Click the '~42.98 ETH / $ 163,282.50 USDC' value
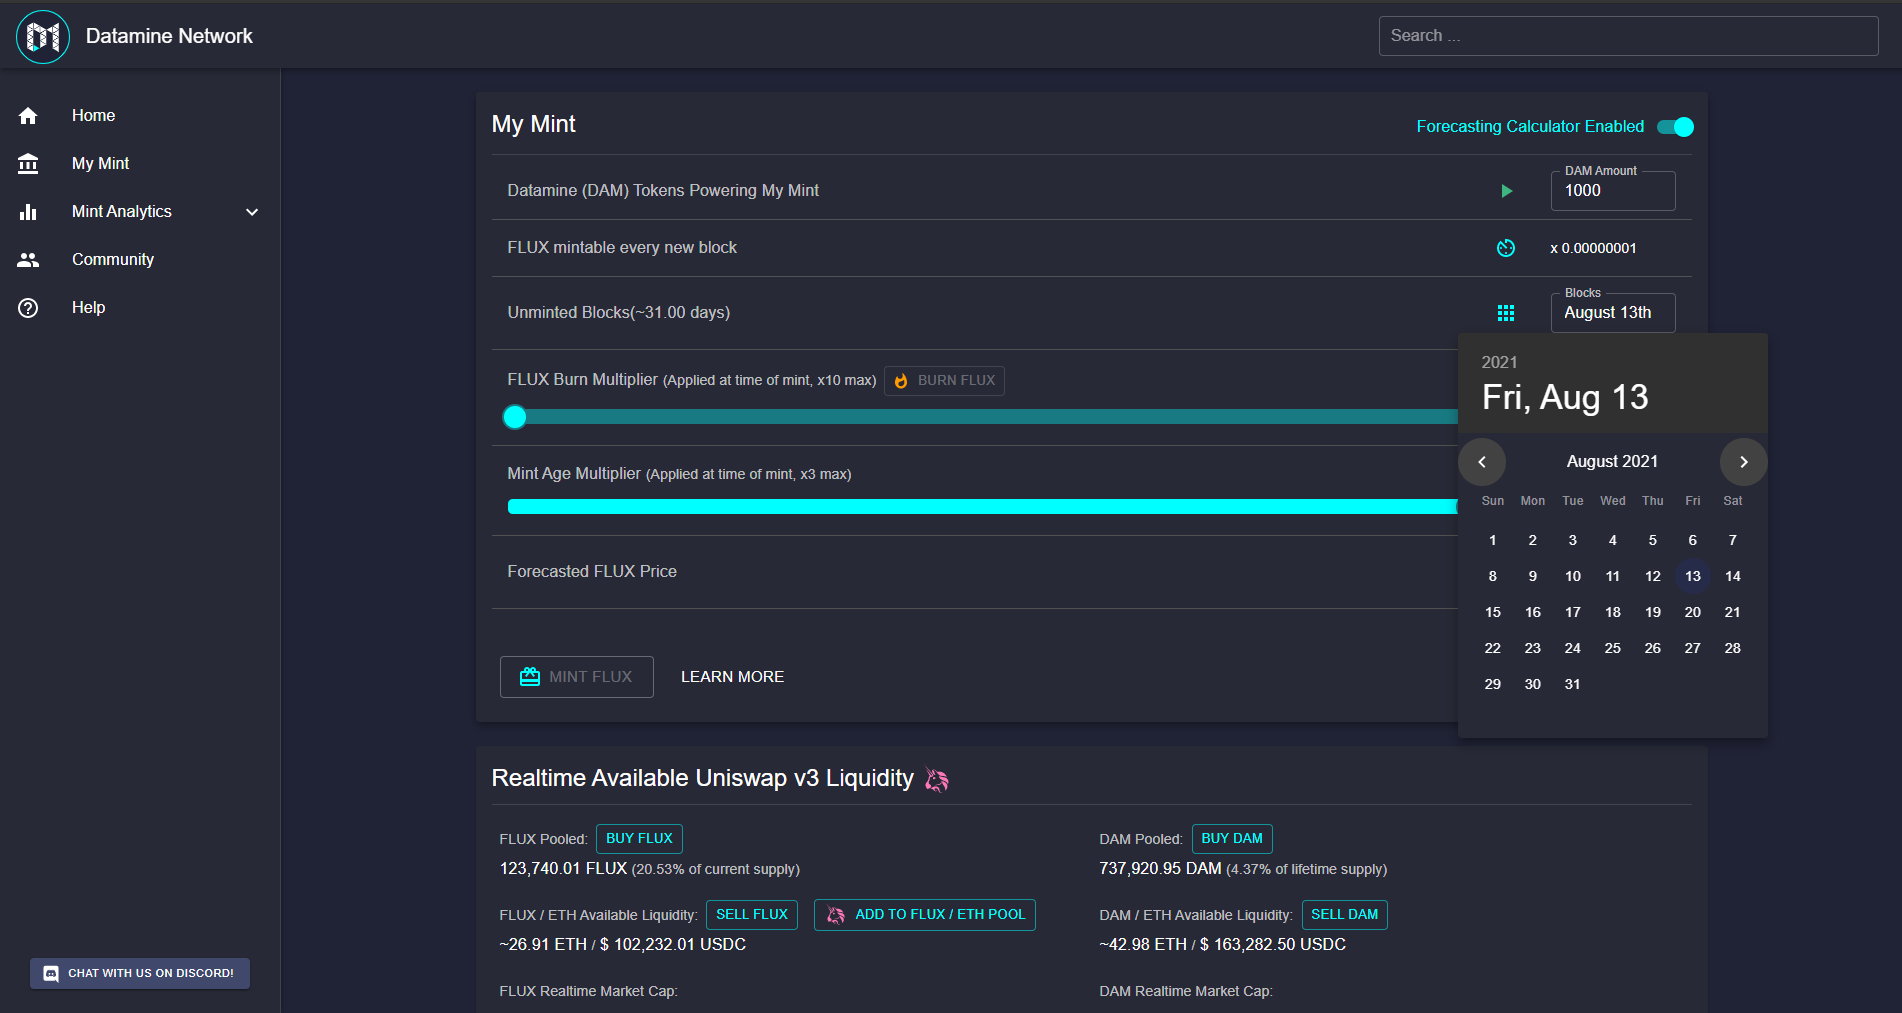The image size is (1902, 1013). pos(1222,945)
